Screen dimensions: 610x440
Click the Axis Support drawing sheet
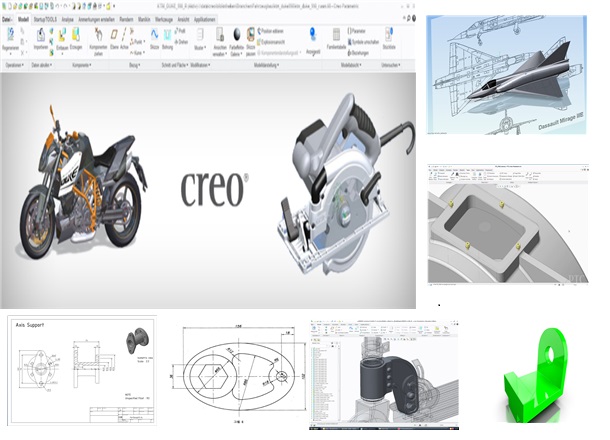coord(82,370)
